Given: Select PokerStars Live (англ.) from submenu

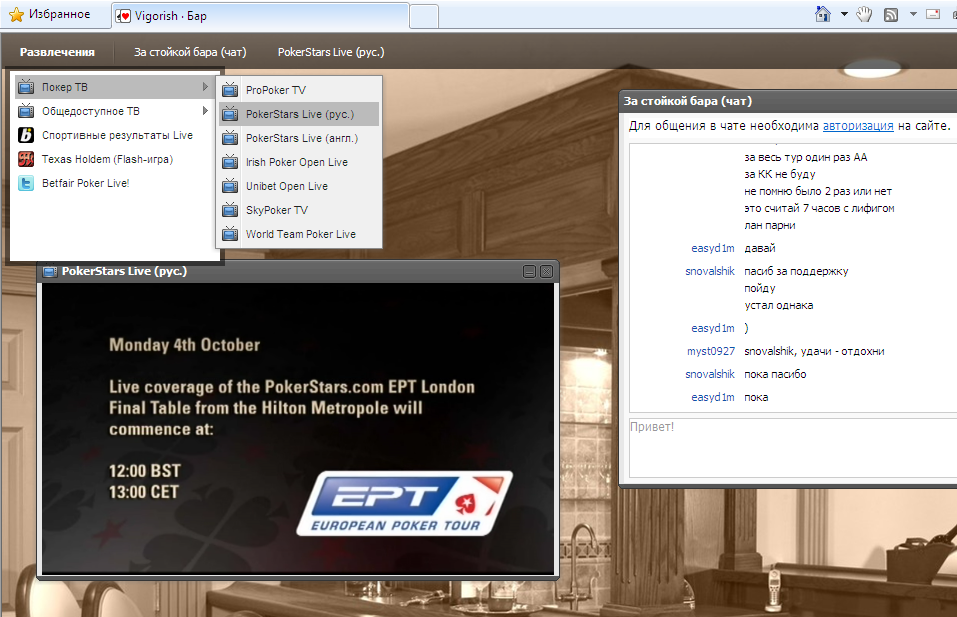Looking at the screenshot, I should [x=300, y=138].
